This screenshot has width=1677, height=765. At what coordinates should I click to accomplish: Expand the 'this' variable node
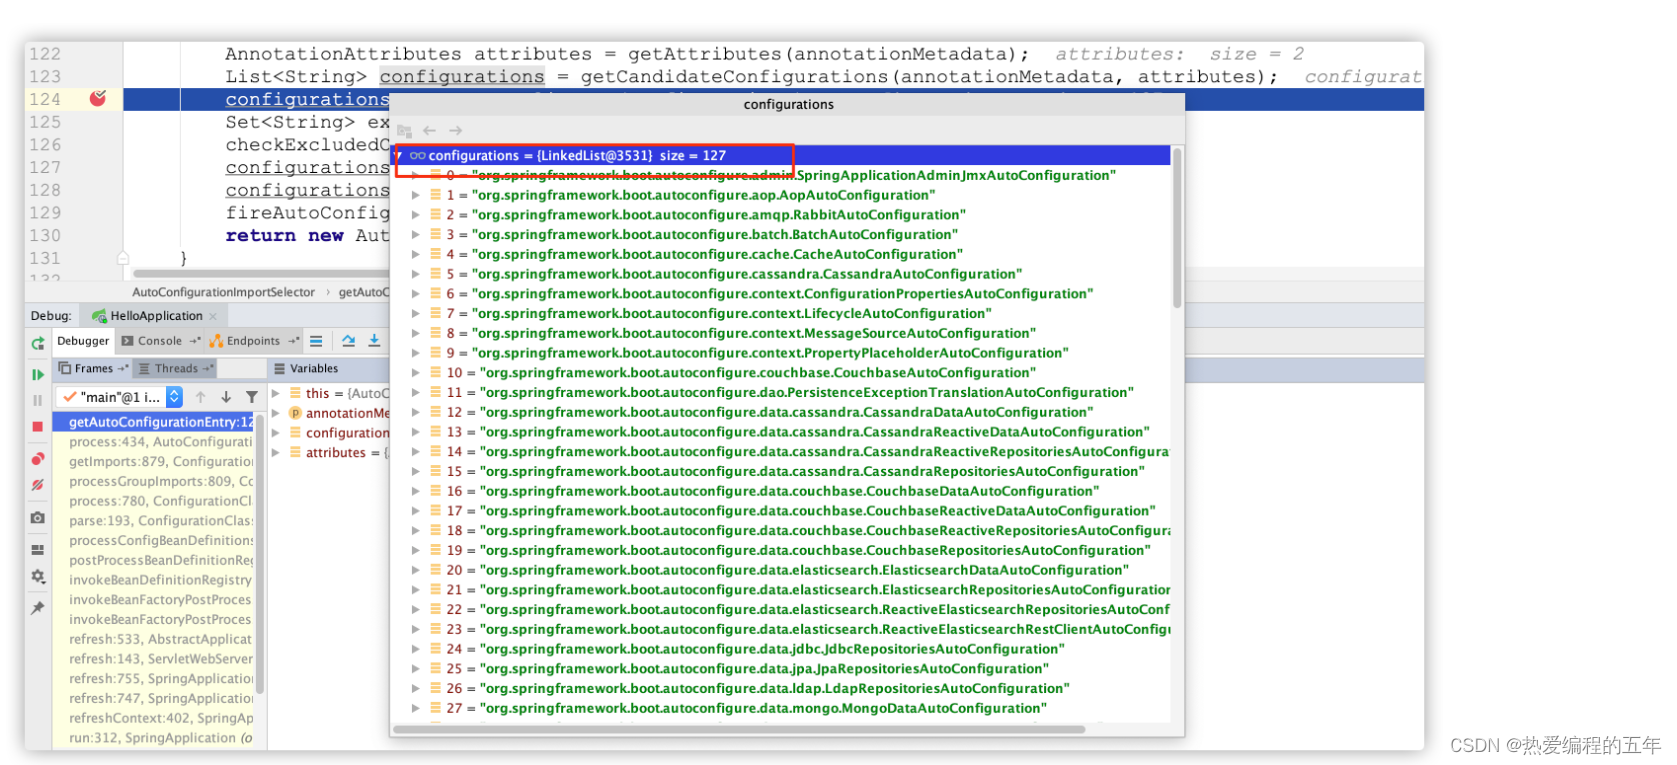point(276,393)
